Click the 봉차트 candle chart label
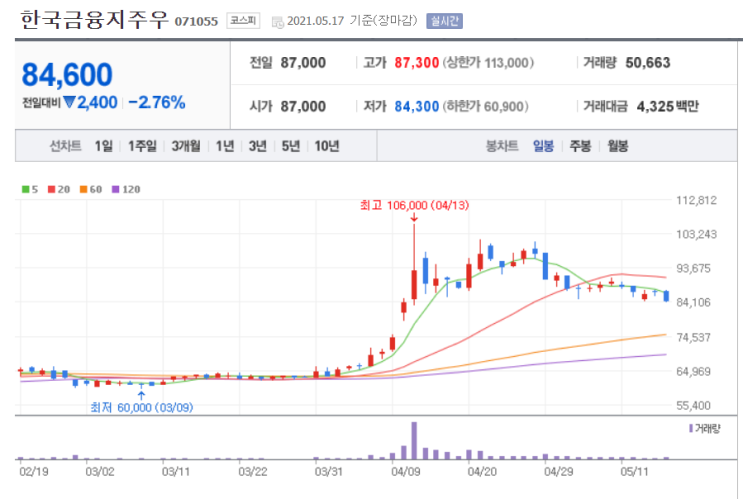Screen dimensions: 743x499 502,146
